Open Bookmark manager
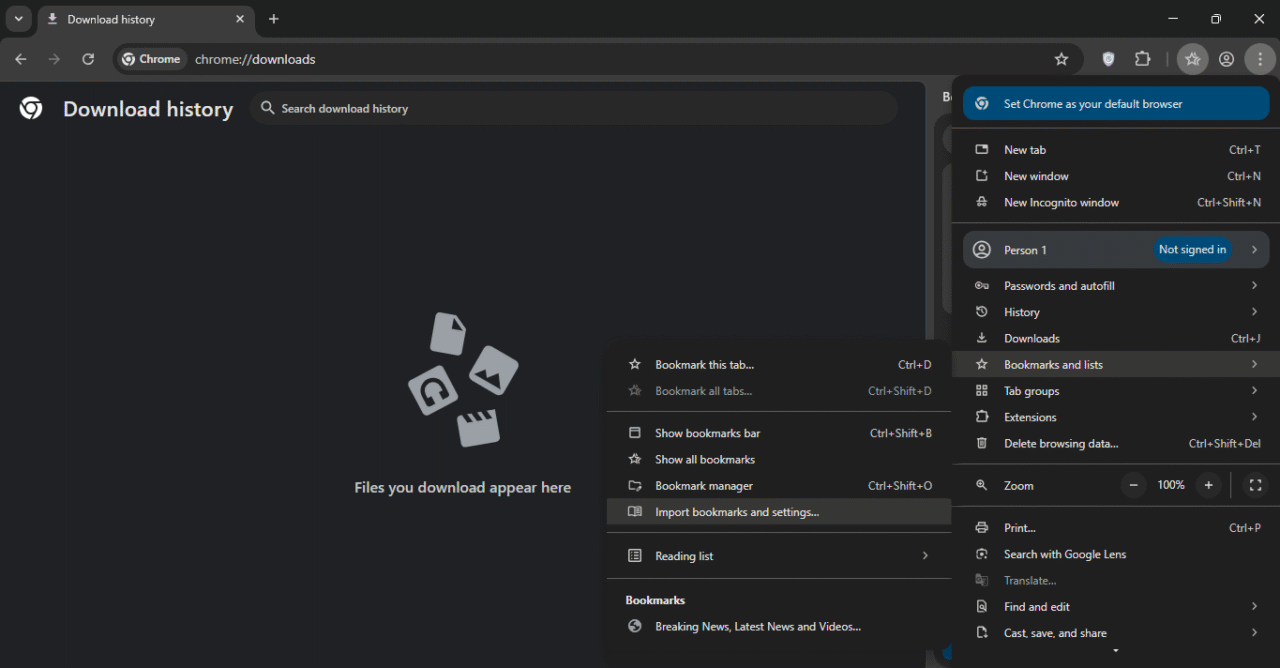 tap(779, 486)
